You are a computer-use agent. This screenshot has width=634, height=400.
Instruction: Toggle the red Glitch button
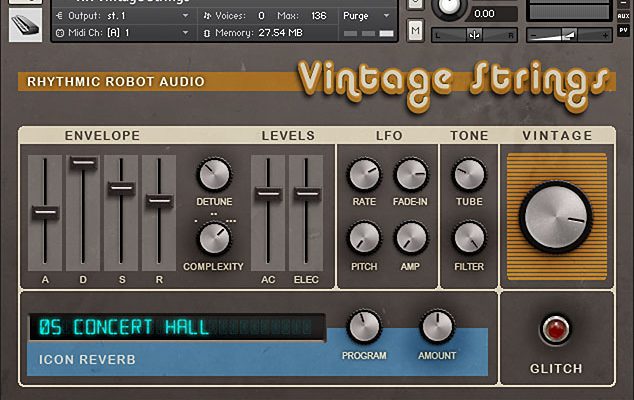pyautogui.click(x=555, y=329)
